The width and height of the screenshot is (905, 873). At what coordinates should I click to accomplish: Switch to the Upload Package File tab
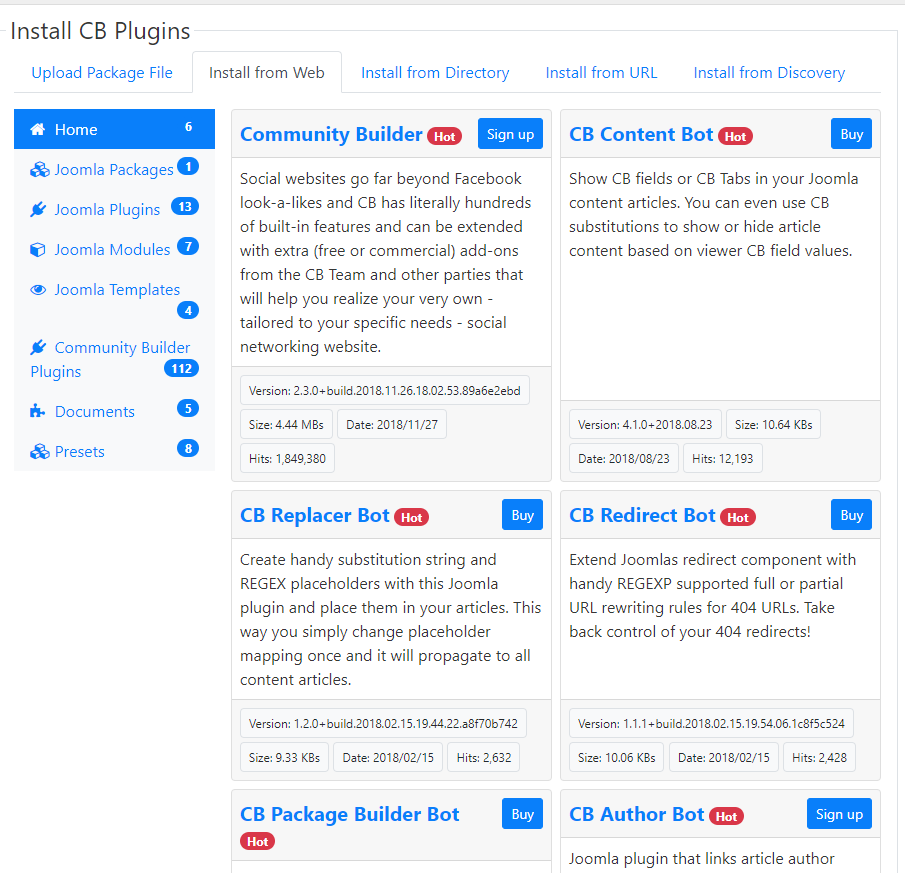102,73
